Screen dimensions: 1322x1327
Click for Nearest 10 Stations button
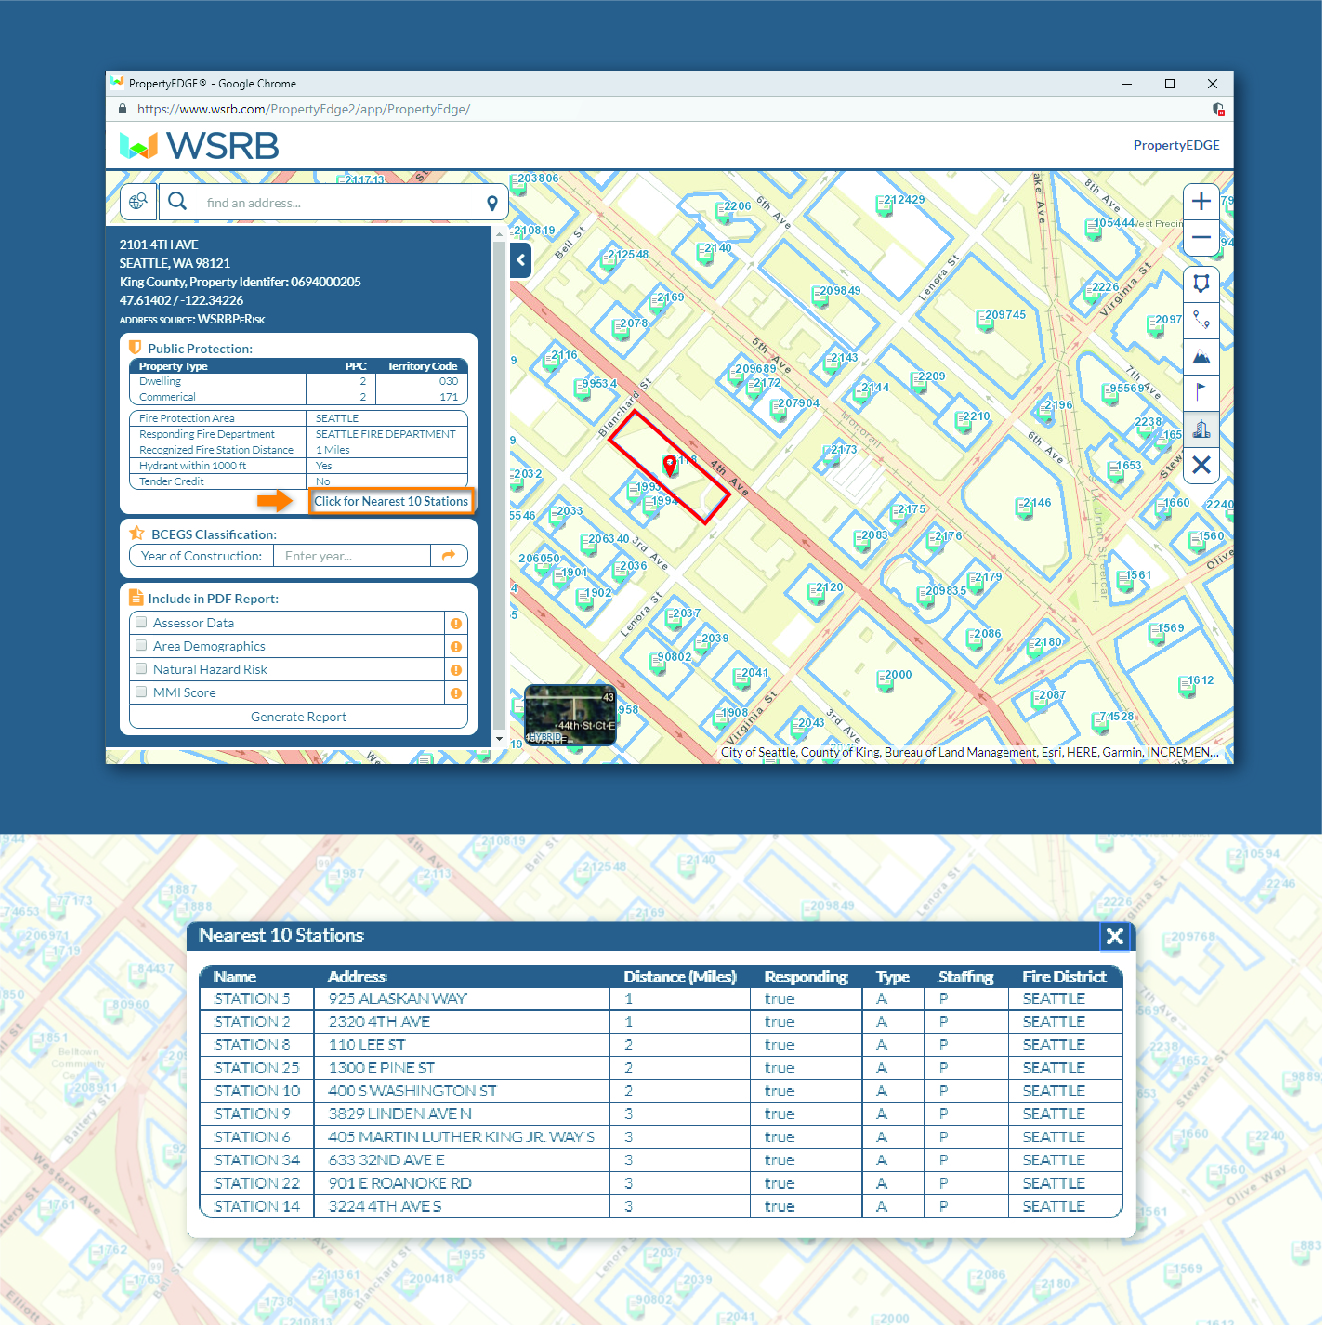(x=391, y=501)
